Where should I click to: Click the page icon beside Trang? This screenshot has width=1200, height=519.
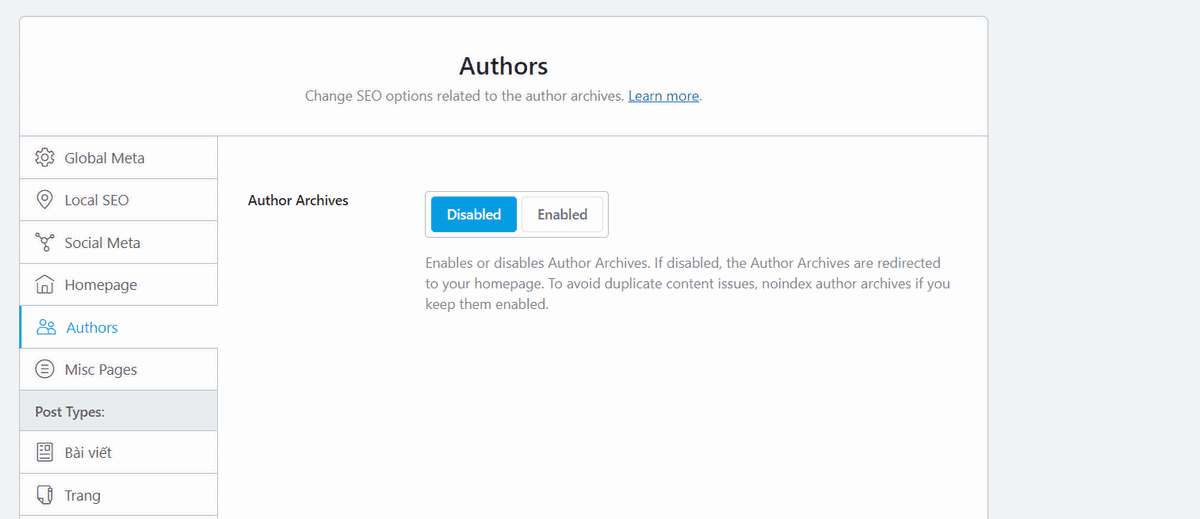click(44, 495)
